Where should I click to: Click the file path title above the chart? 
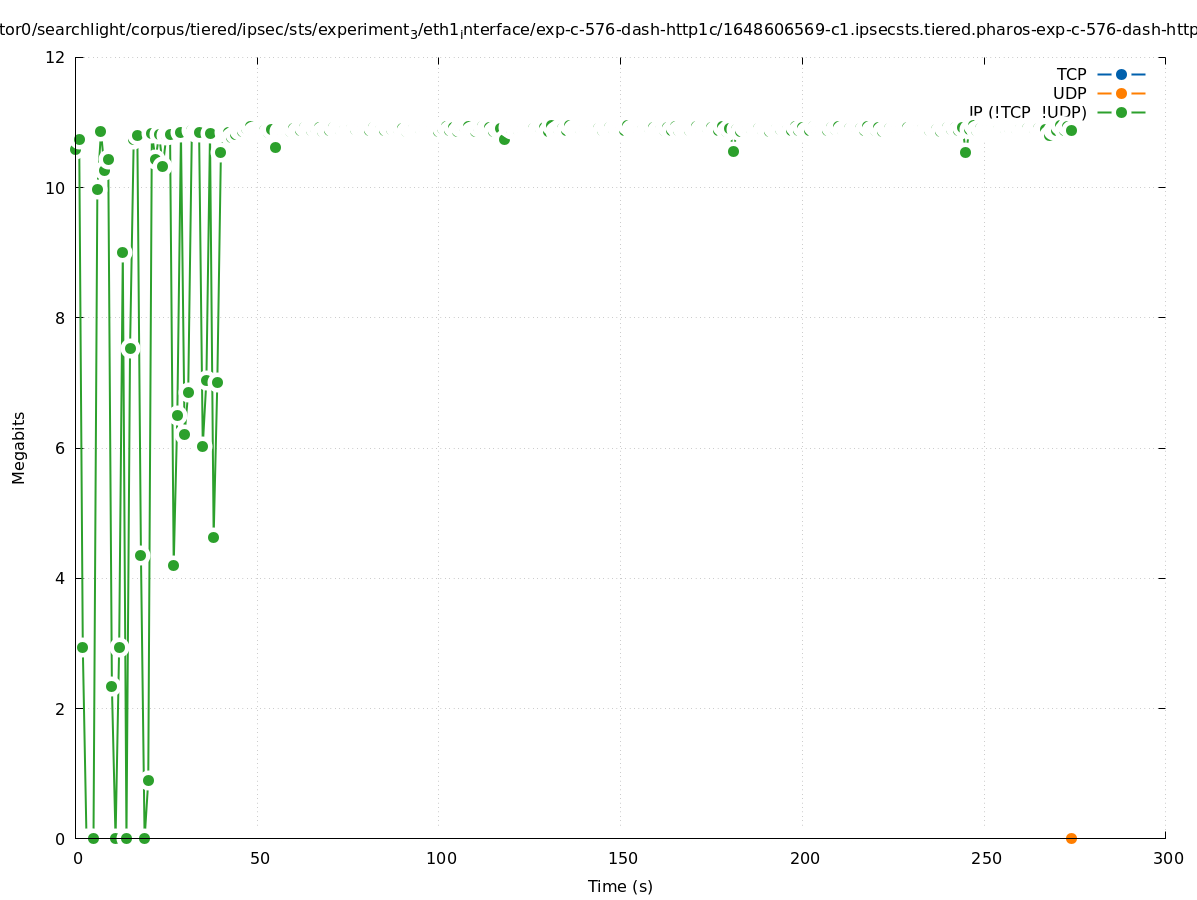click(598, 30)
